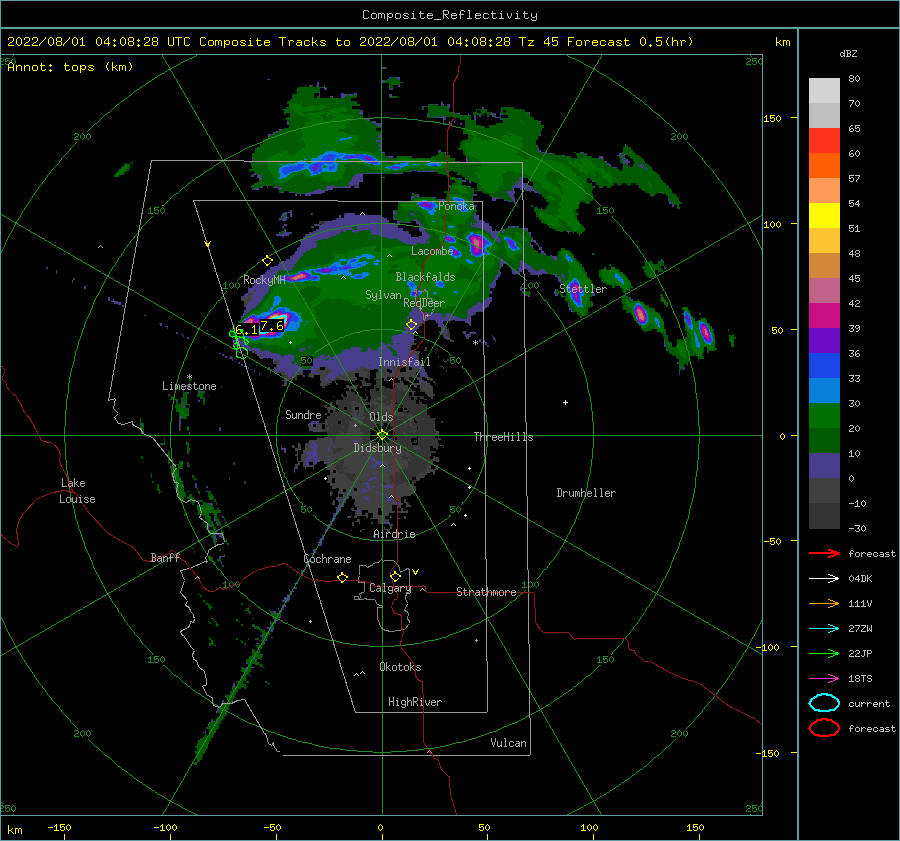The image size is (900, 841).
Task: Click yellow diamond marker near RedDeer
Action: point(412,325)
